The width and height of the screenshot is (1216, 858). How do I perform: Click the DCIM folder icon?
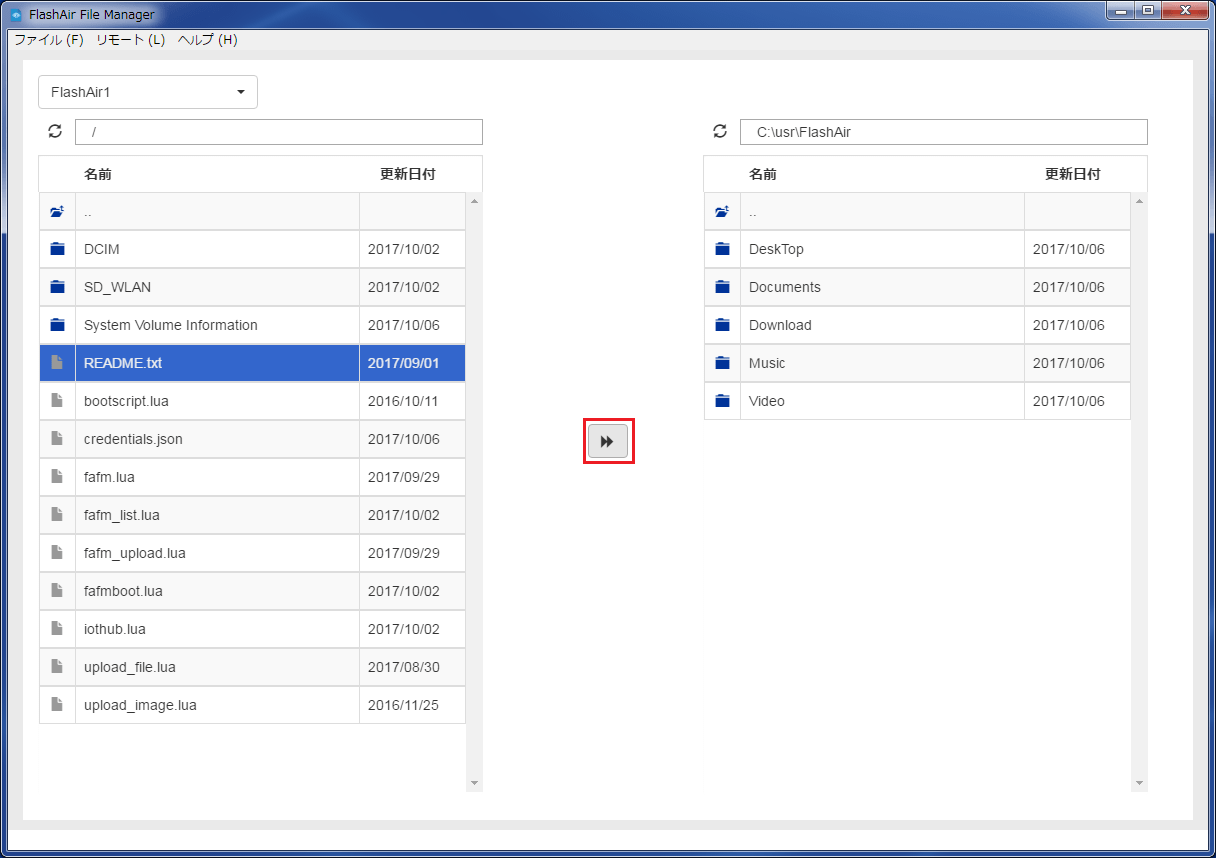point(57,249)
